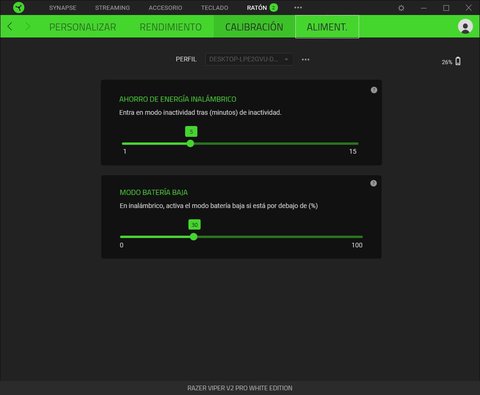
Task: Minimize the Razer Synapse window
Action: (x=424, y=8)
